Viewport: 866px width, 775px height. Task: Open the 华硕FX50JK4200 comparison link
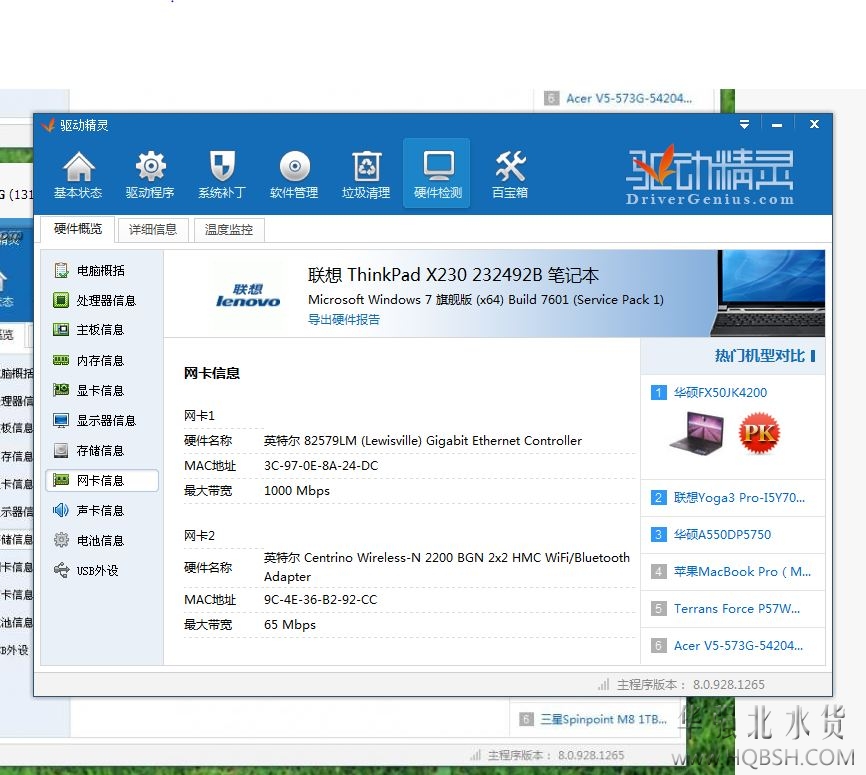tap(720, 393)
